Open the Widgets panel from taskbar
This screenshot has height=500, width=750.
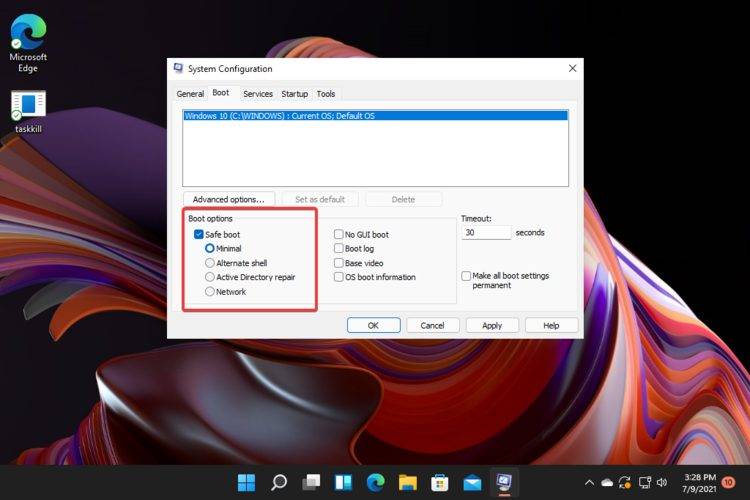343,483
